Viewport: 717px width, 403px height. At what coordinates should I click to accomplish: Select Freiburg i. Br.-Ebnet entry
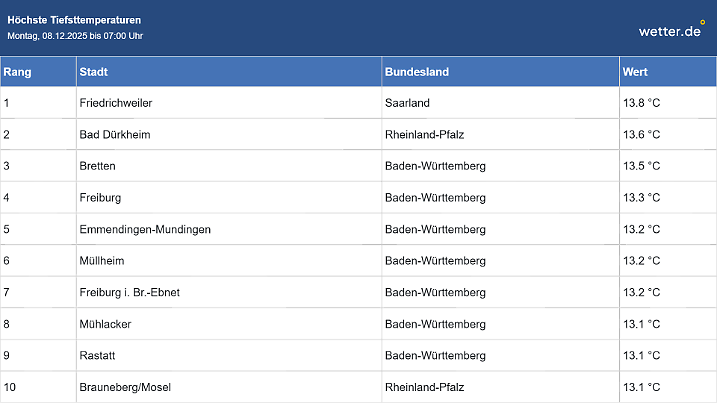coord(129,293)
